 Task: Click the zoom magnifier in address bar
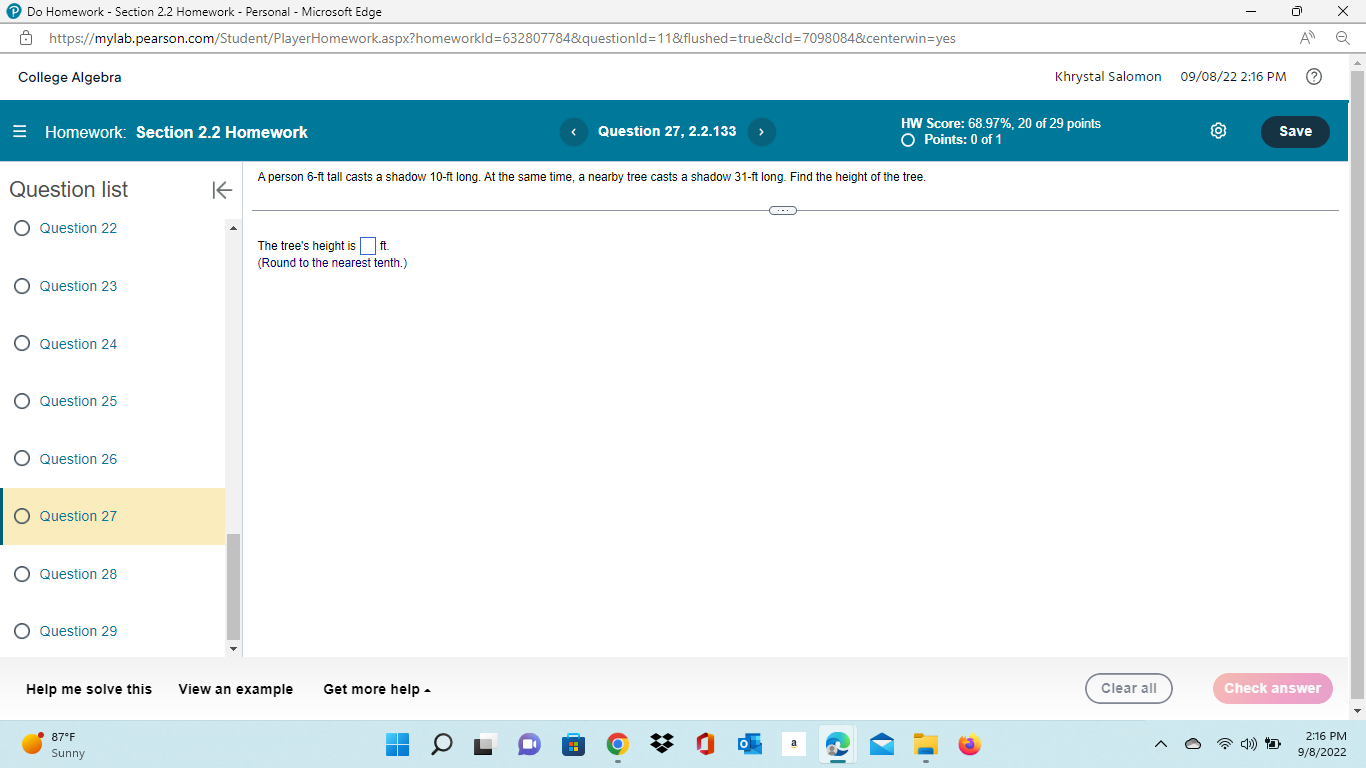pyautogui.click(x=1343, y=38)
